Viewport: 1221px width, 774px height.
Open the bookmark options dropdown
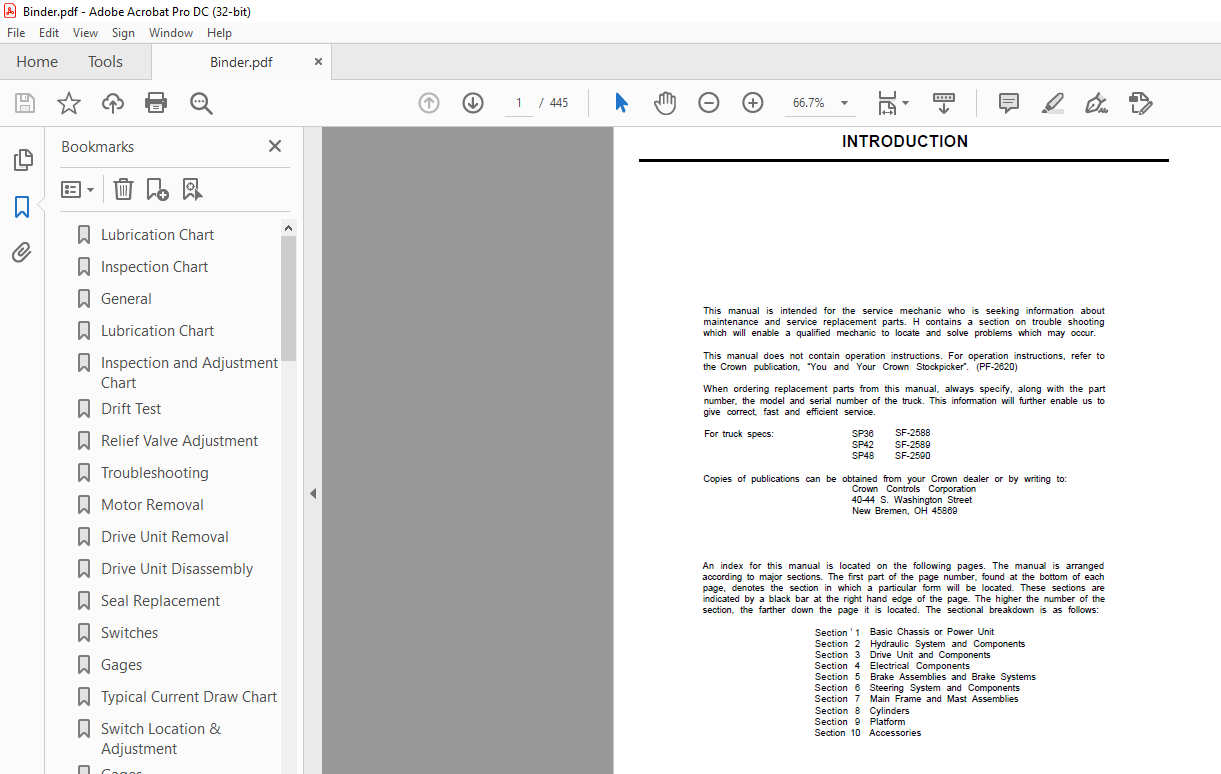(x=77, y=189)
